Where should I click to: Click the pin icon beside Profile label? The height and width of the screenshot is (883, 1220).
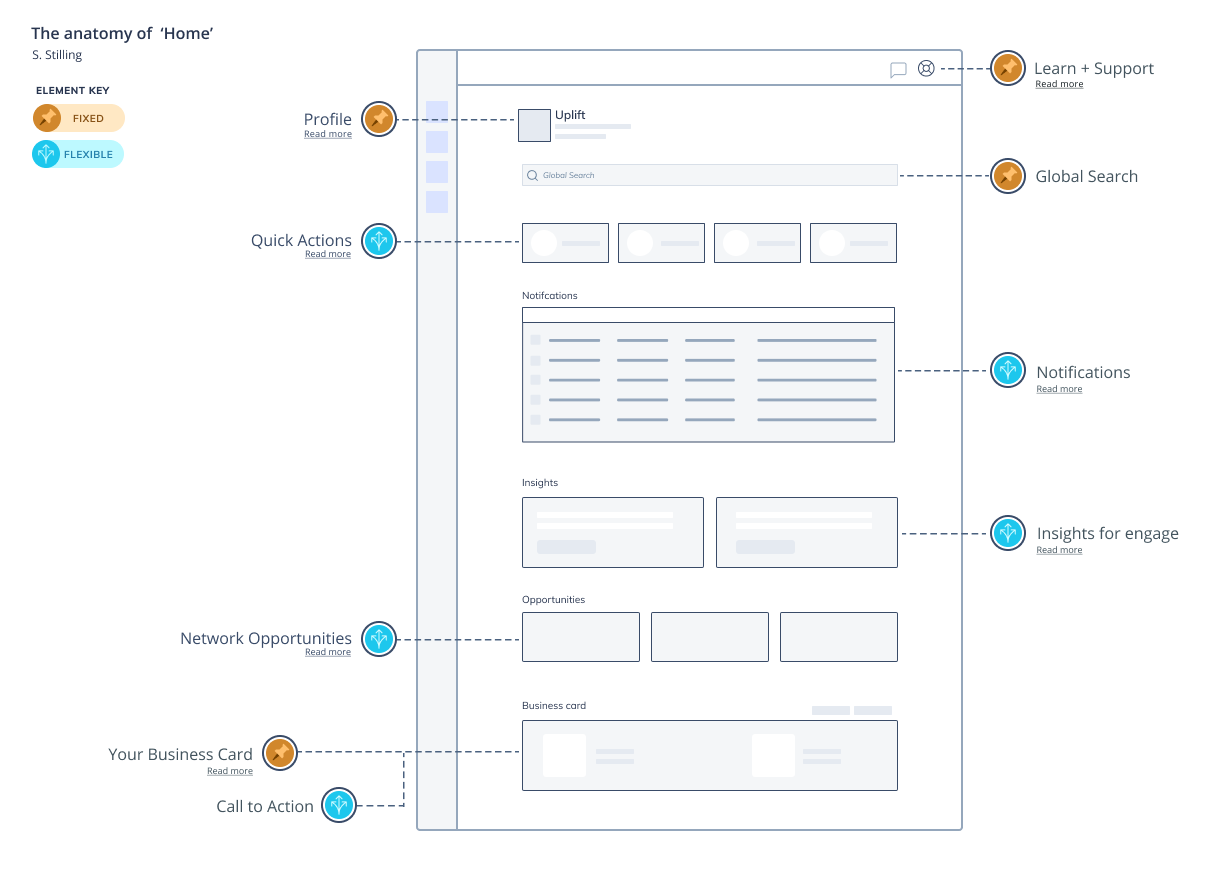coord(378,120)
